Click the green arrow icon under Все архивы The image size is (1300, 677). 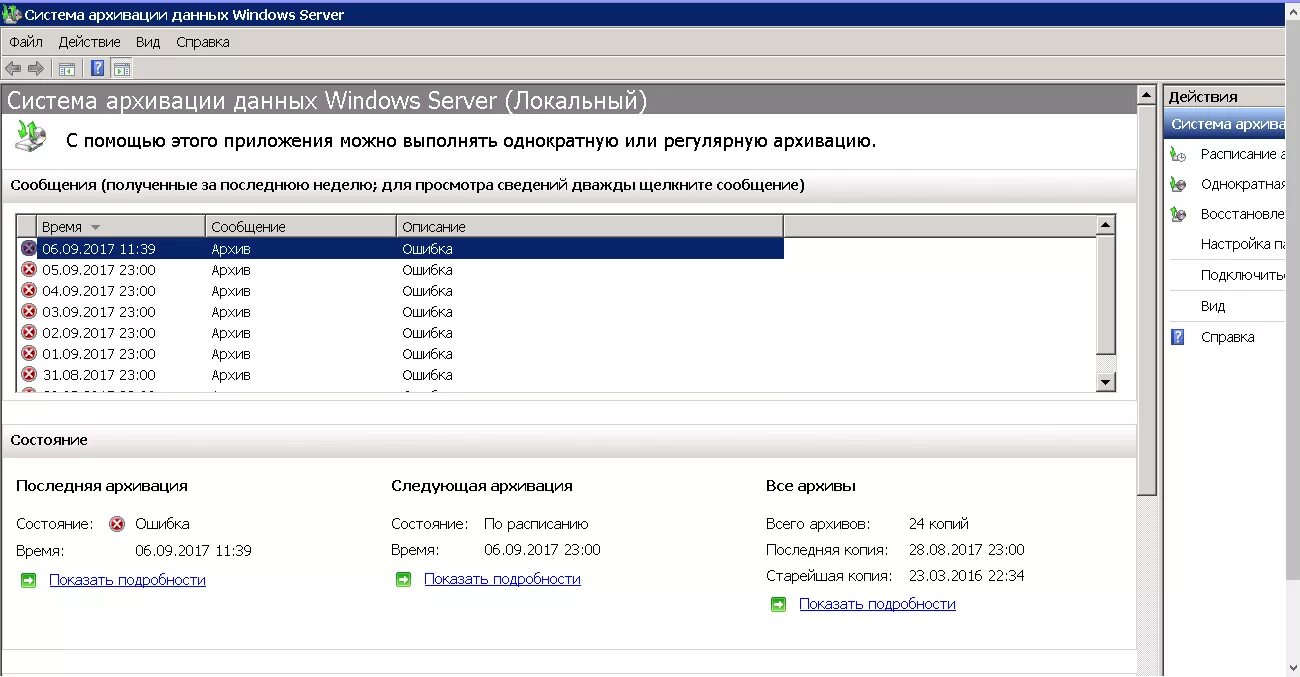[778, 604]
